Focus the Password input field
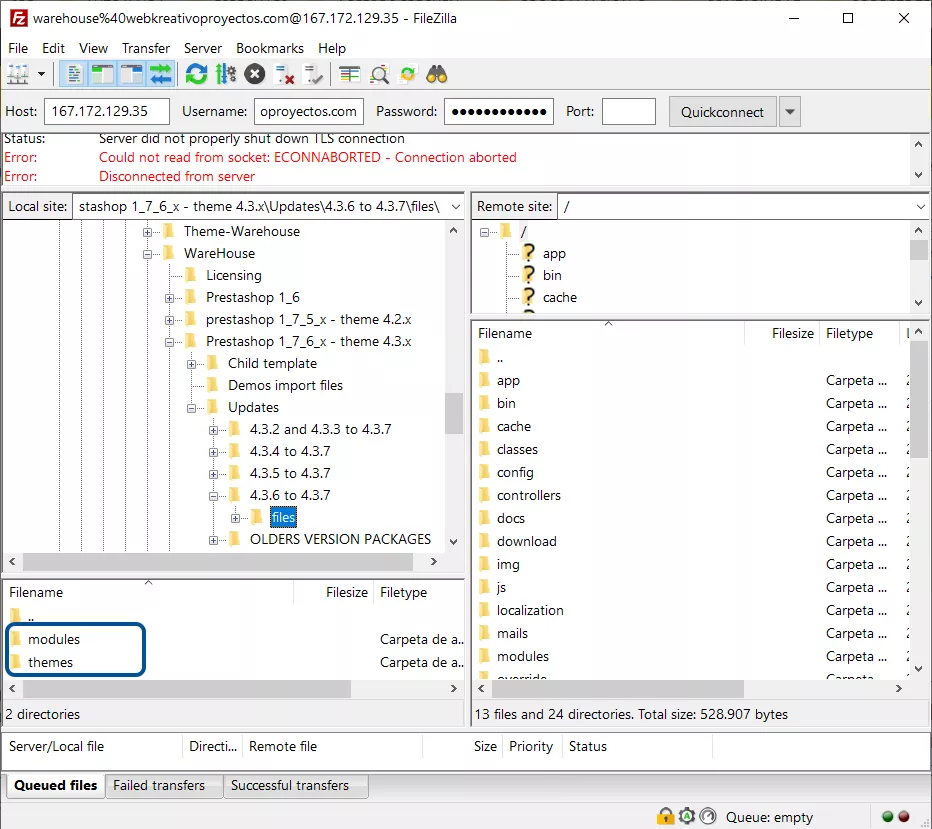Viewport: 932px width, 829px height. click(x=499, y=112)
